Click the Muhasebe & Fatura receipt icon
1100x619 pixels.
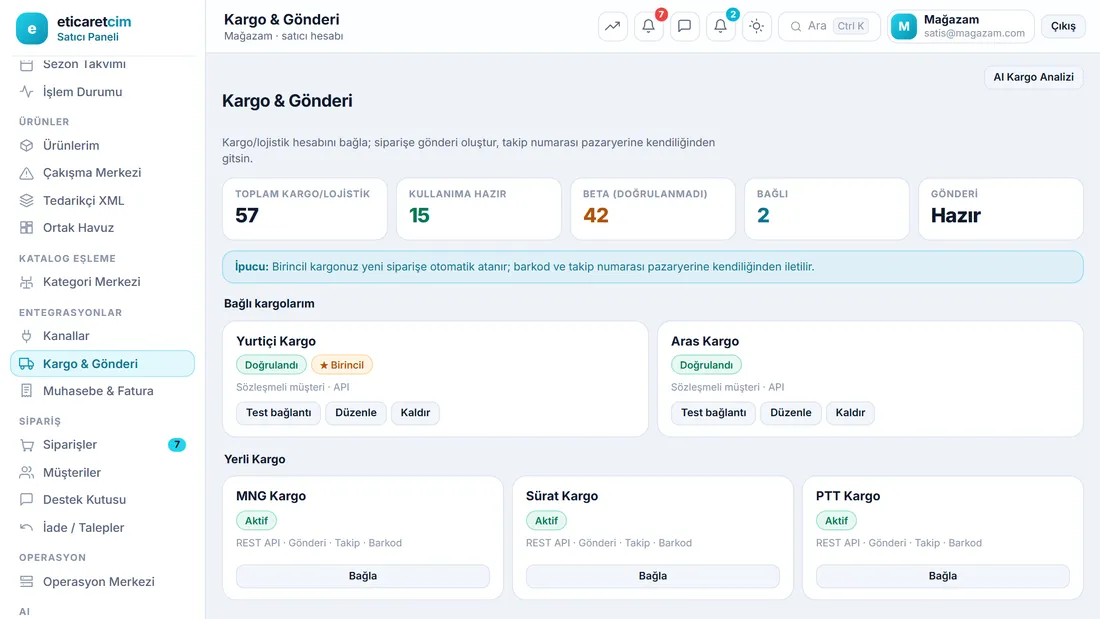tap(27, 391)
